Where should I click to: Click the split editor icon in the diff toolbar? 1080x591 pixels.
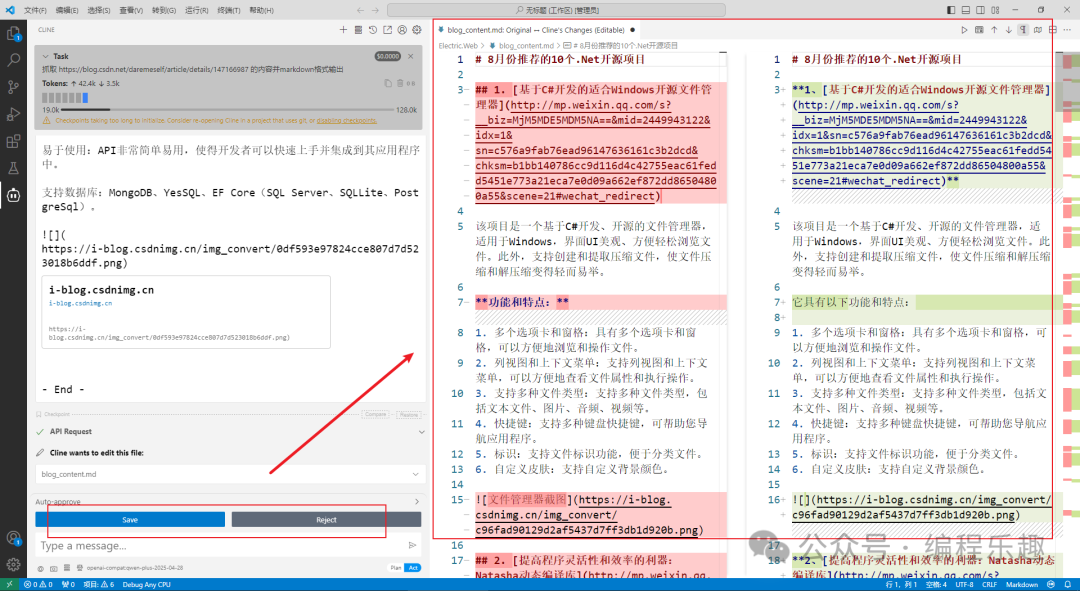pyautogui.click(x=1052, y=30)
